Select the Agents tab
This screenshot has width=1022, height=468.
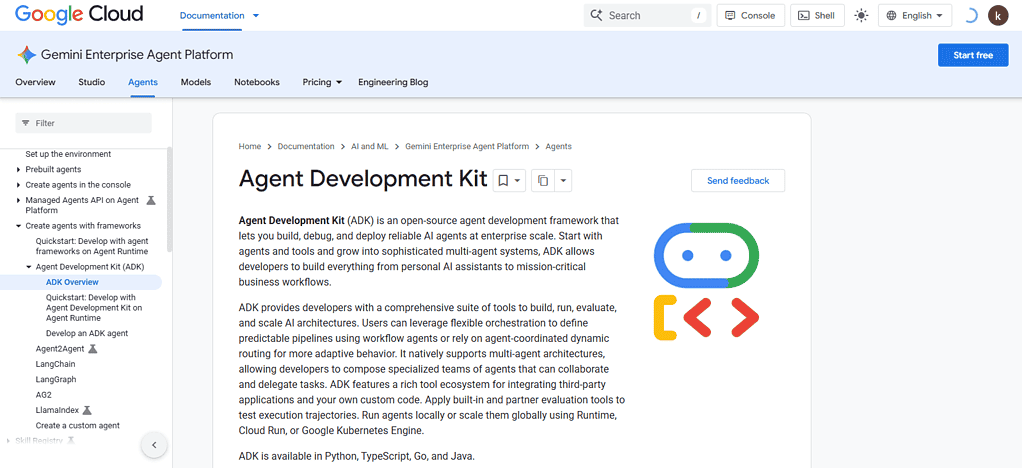tap(143, 82)
